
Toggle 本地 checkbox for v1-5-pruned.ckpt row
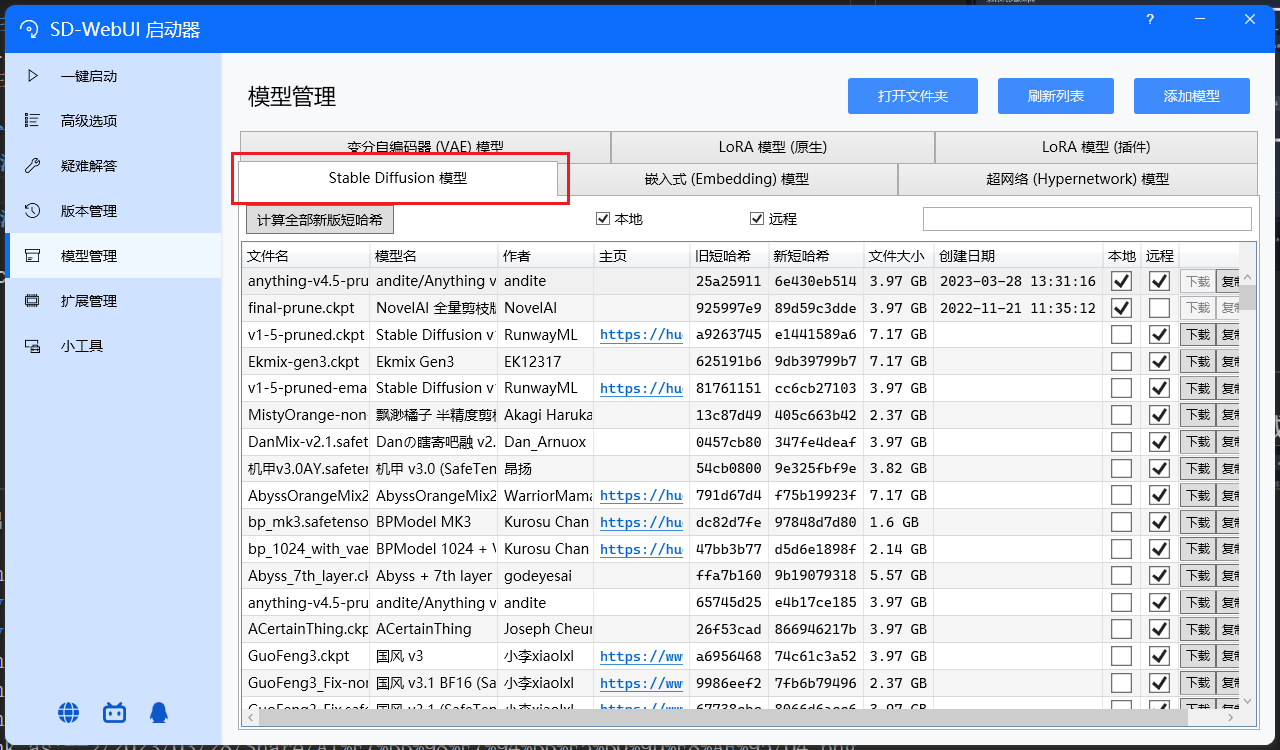point(1122,335)
